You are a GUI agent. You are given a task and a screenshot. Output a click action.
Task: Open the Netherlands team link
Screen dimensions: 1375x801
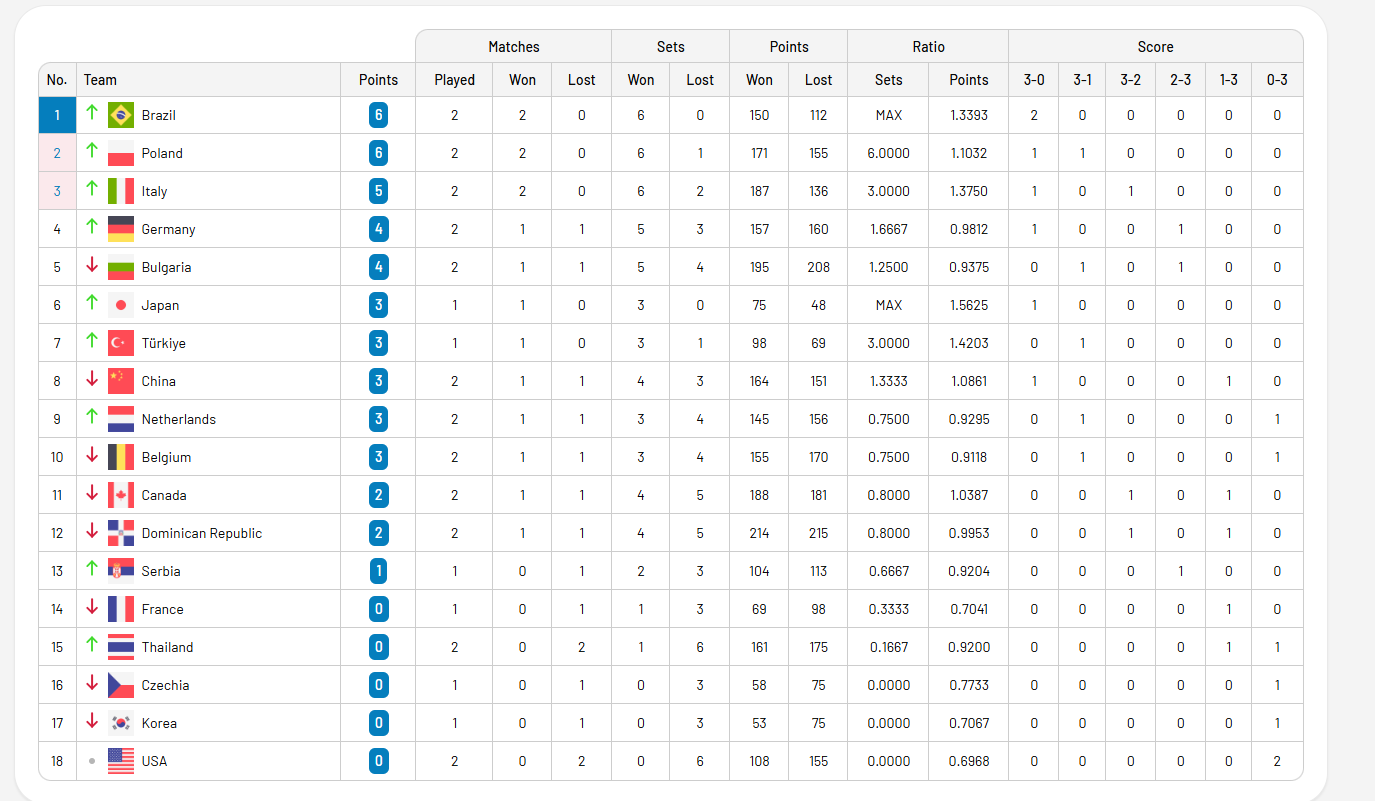(178, 419)
